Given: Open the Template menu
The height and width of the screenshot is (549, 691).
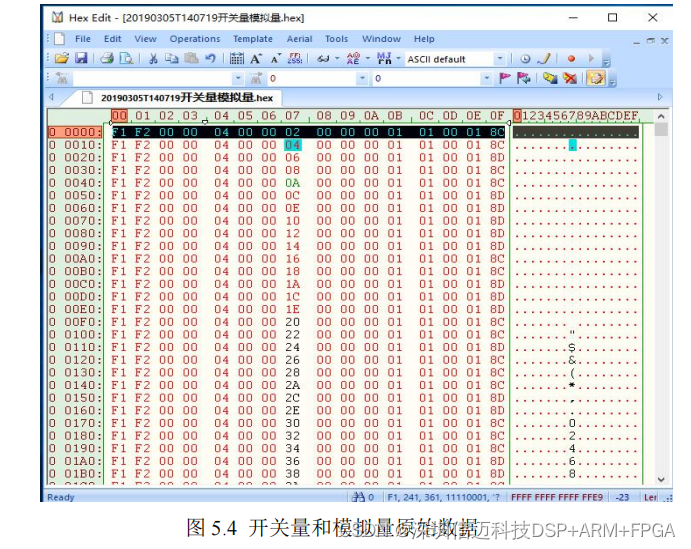Looking at the screenshot, I should click(x=253, y=39).
